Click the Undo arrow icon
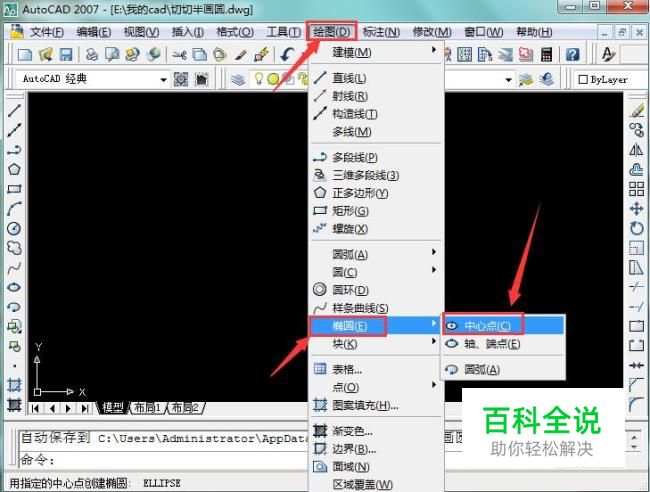Viewport: 650px width, 492px height. (287, 54)
